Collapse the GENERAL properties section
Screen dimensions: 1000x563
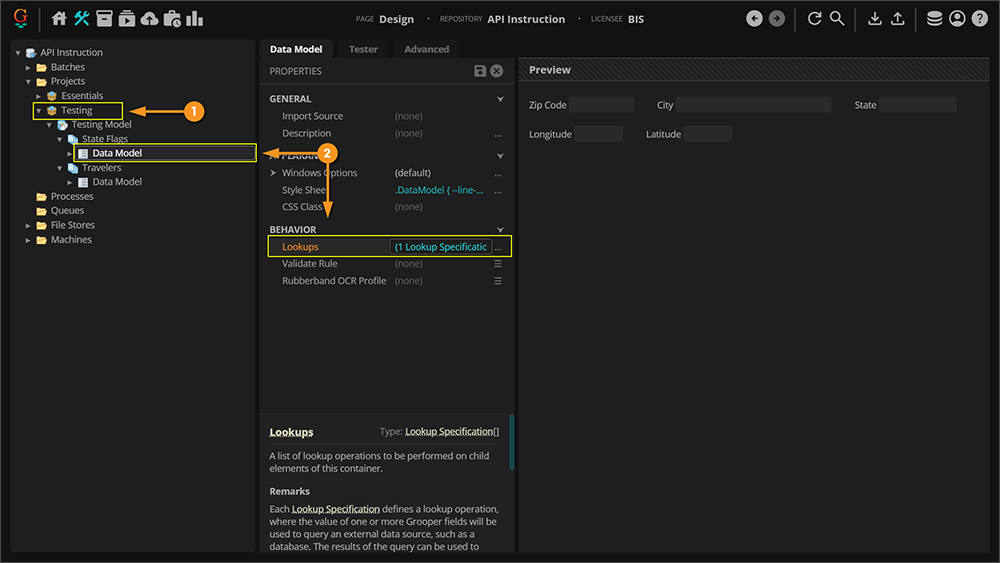[x=500, y=99]
